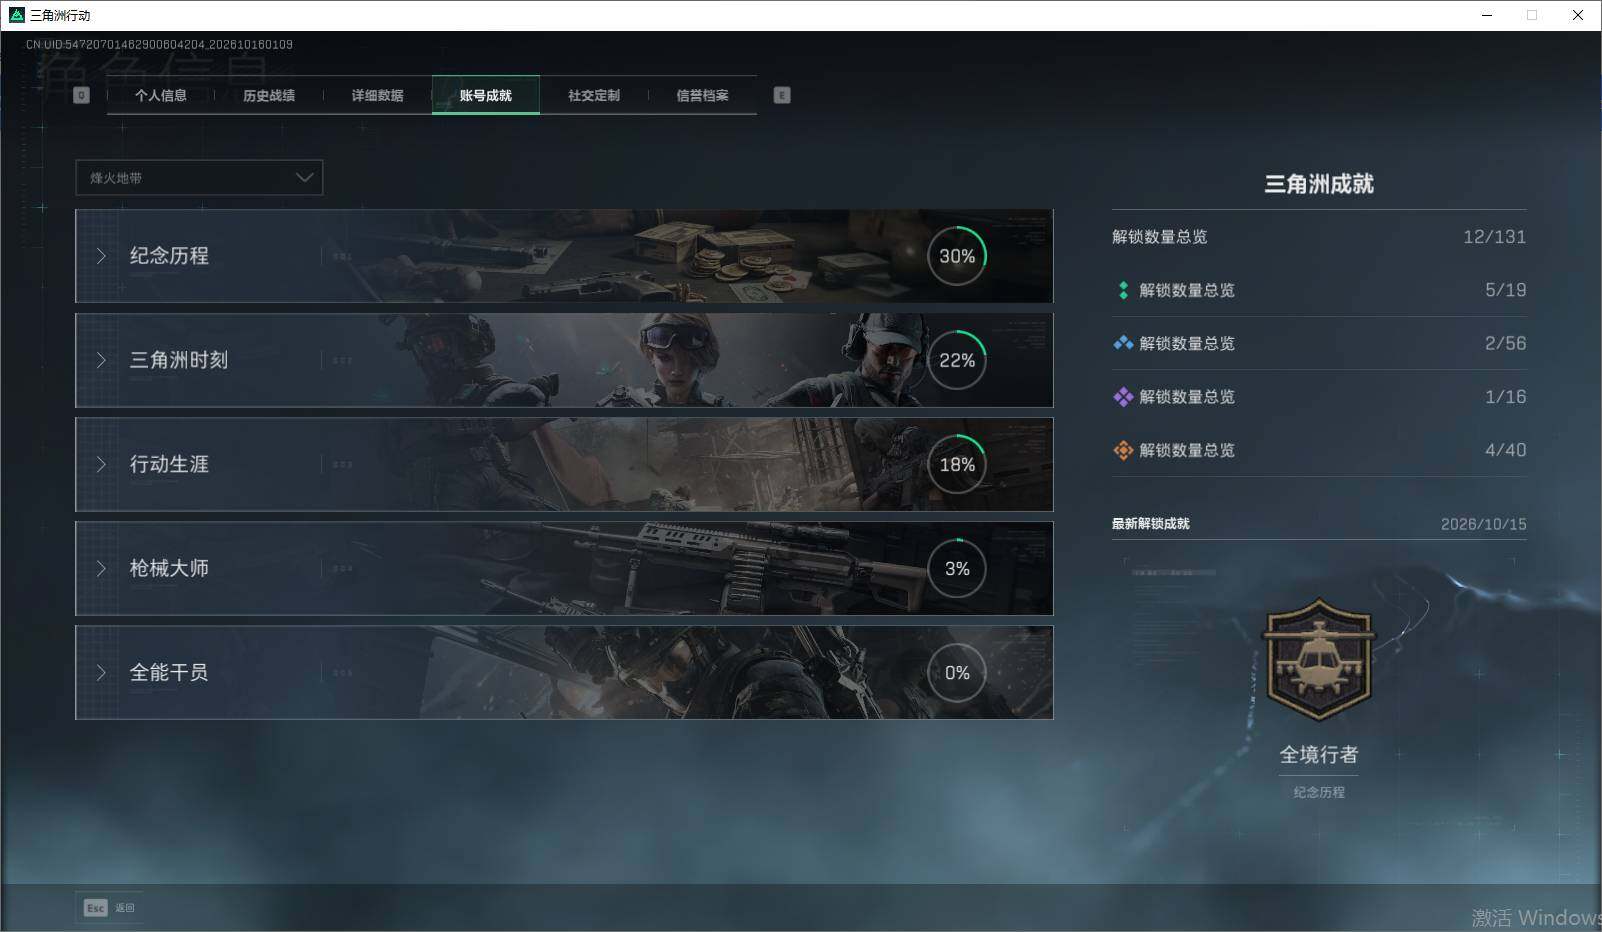The image size is (1602, 932).
Task: Click the 纪念历程 label under the badge
Action: pyautogui.click(x=1319, y=792)
